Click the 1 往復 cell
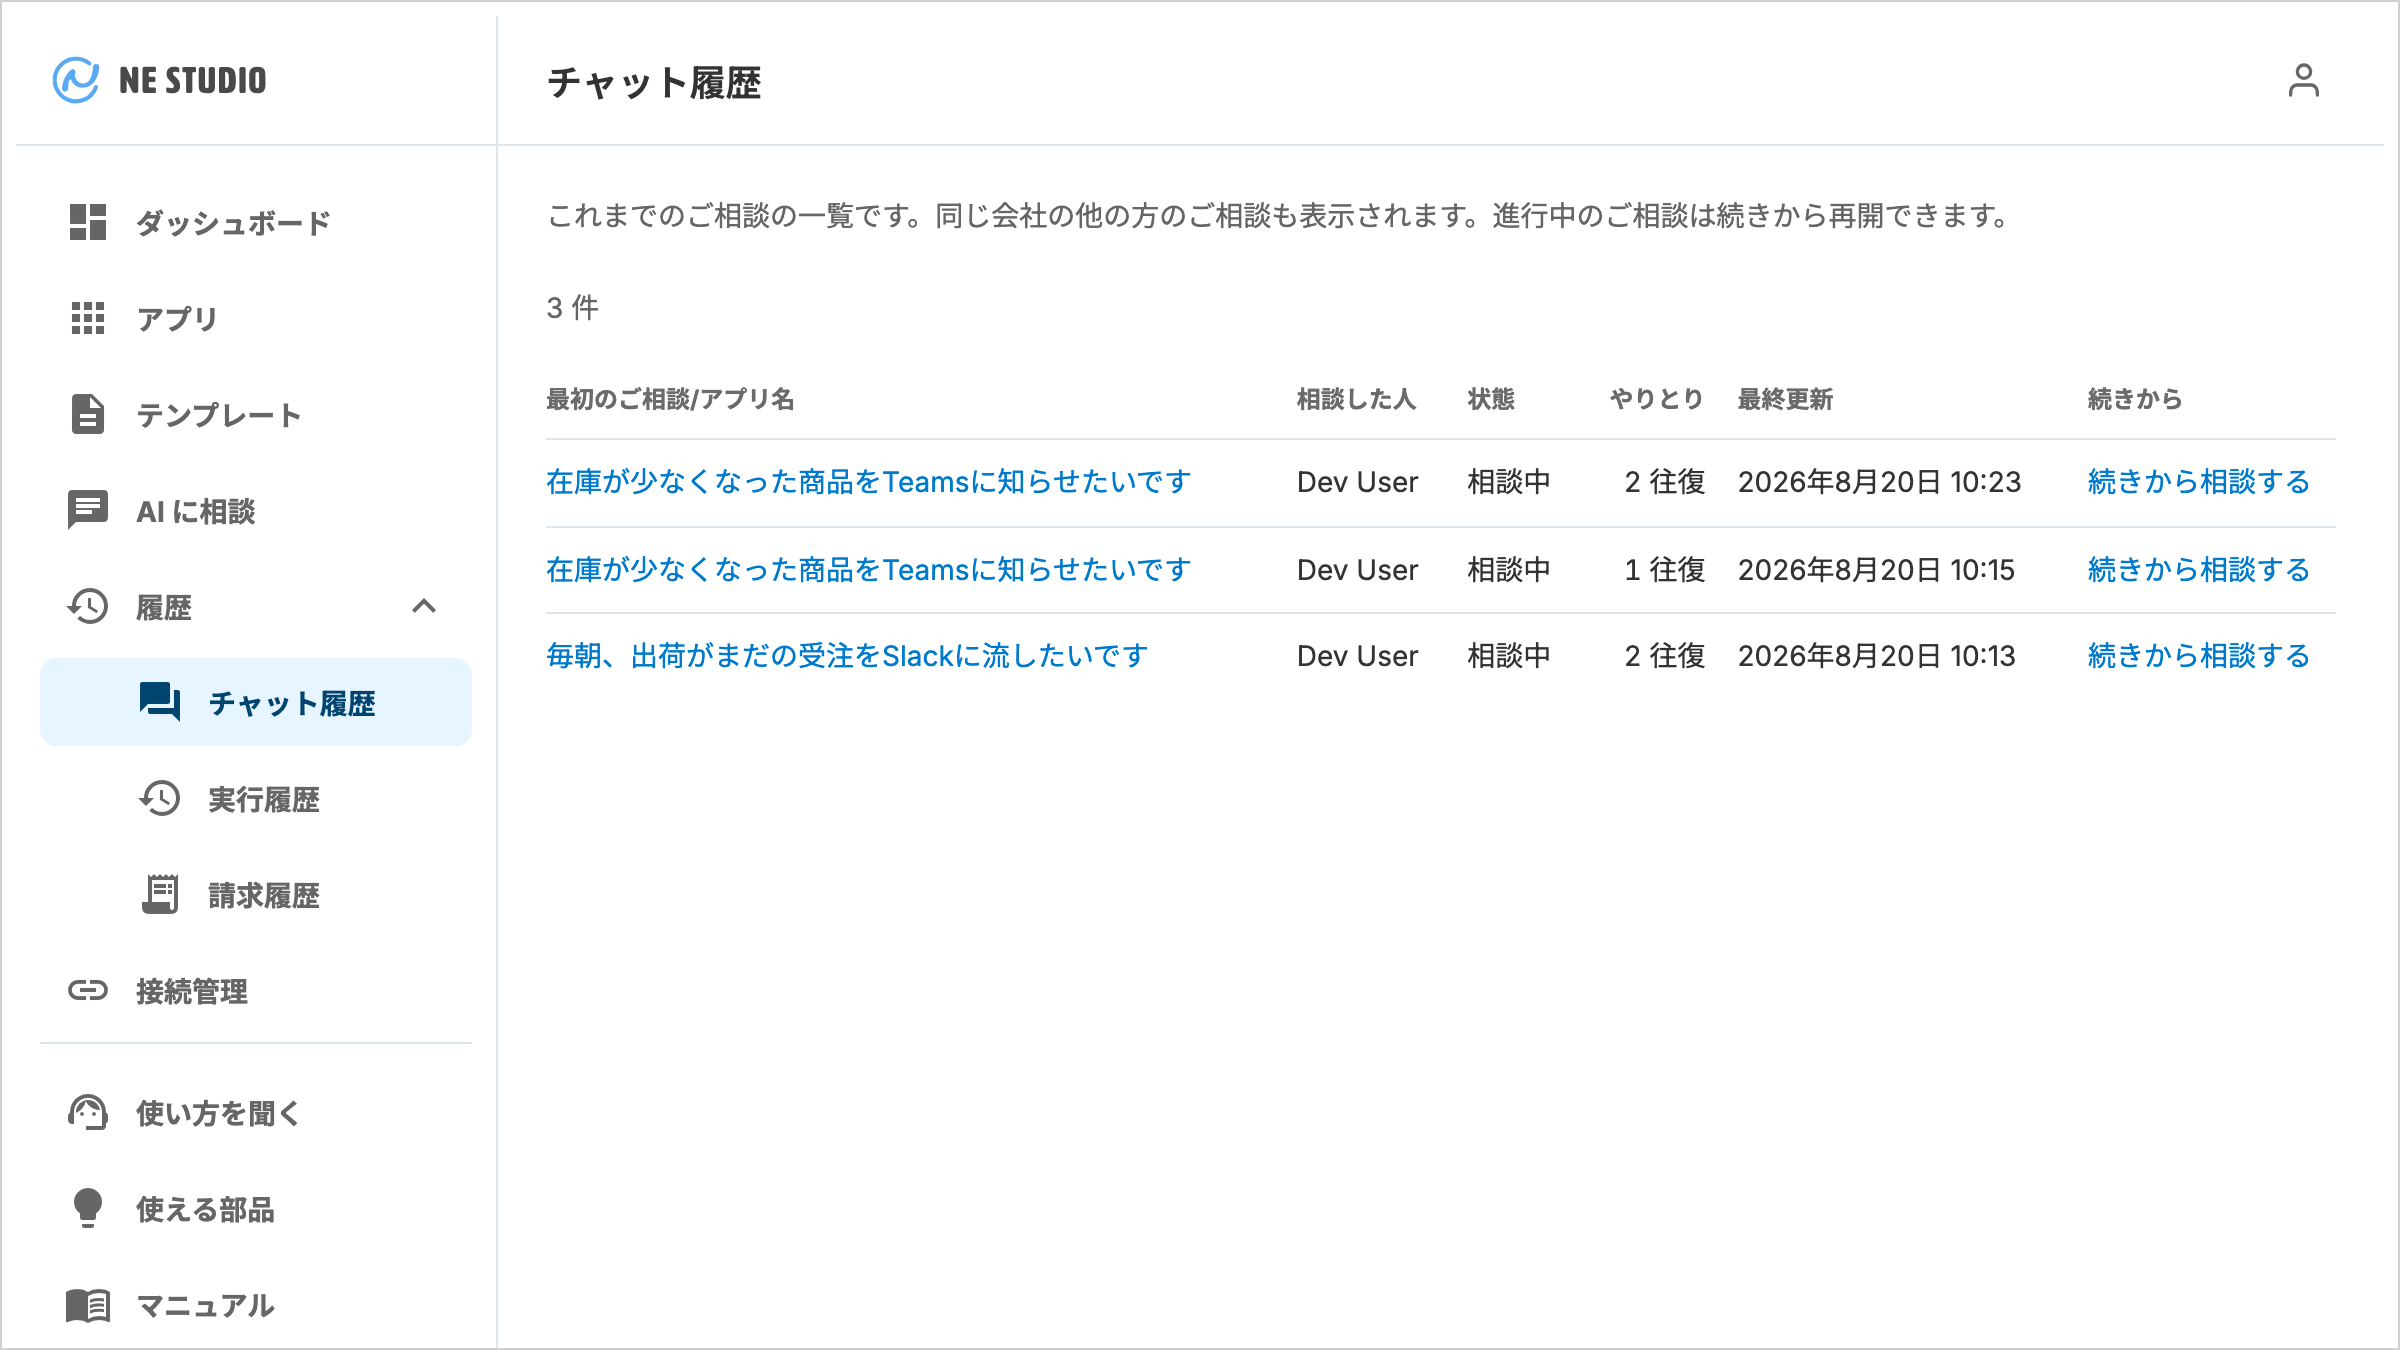Image resolution: width=2400 pixels, height=1350 pixels. [x=1664, y=570]
